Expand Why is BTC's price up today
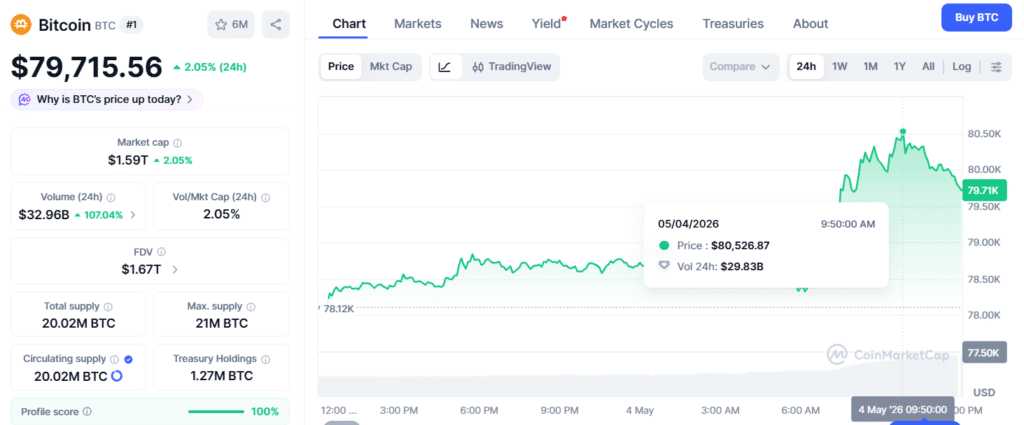The height and width of the screenshot is (425, 1024). [107, 100]
